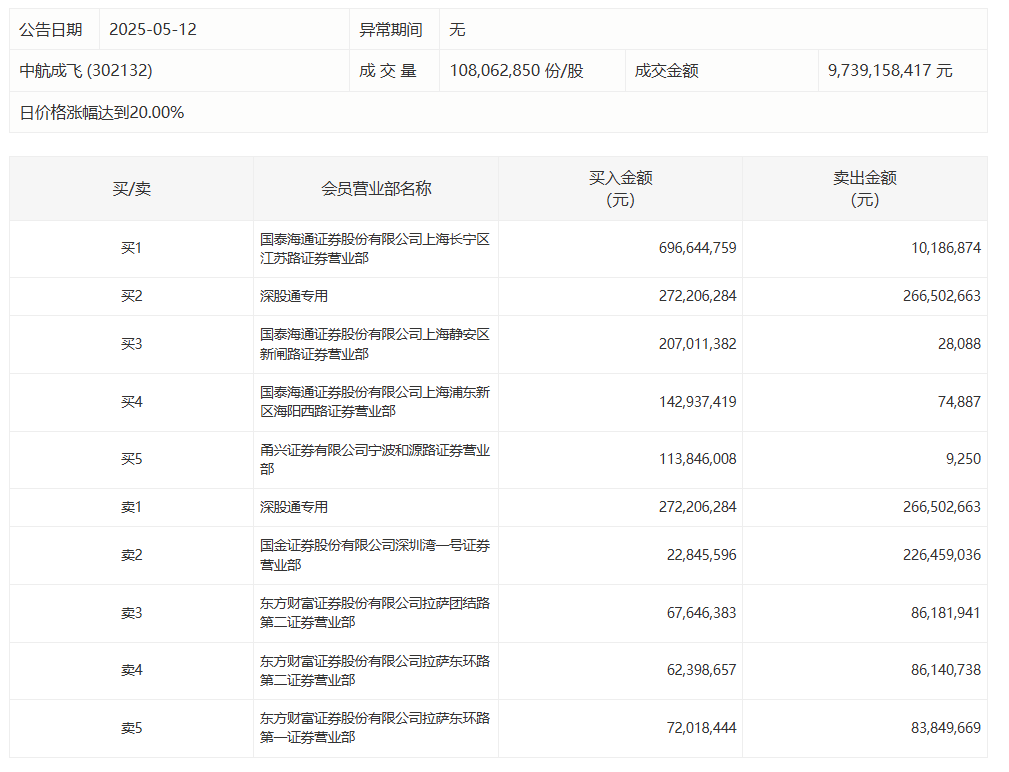Click the 买5 row label

pos(131,459)
